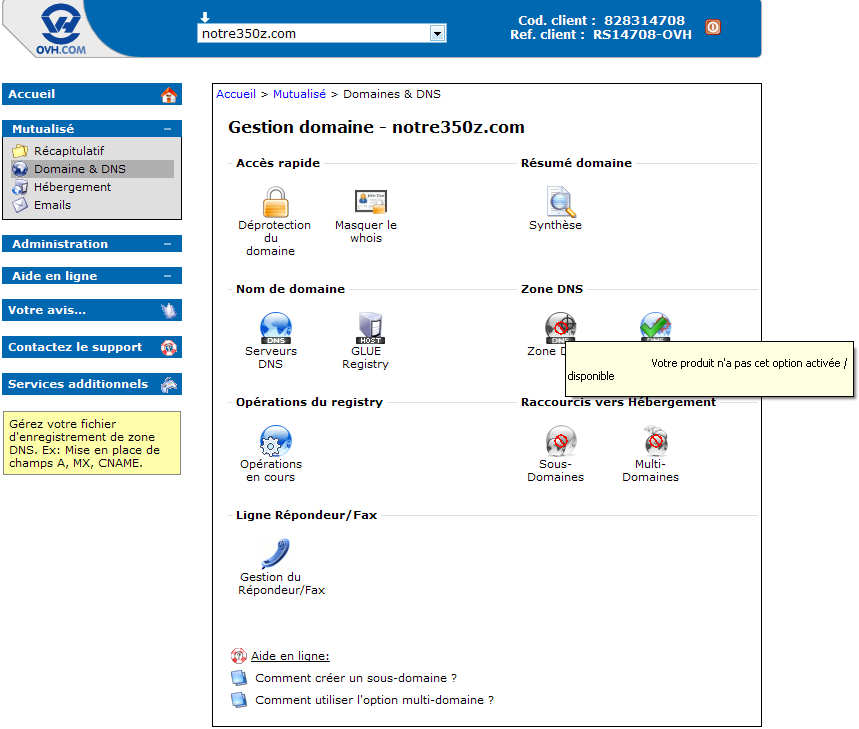This screenshot has height=729, width=859.
Task: Click the Gestion du Répondeur/Fax label
Action: tap(281, 583)
